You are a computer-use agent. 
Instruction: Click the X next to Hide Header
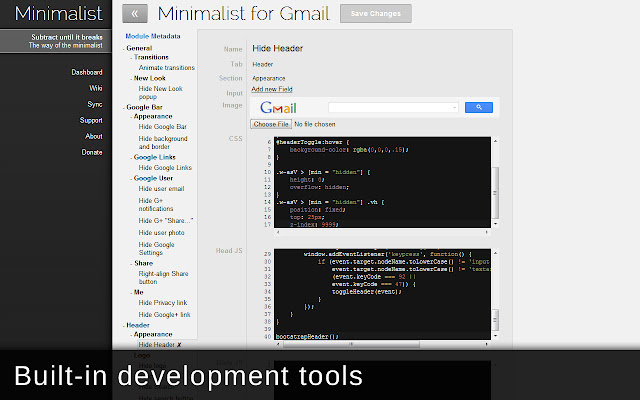[x=180, y=344]
